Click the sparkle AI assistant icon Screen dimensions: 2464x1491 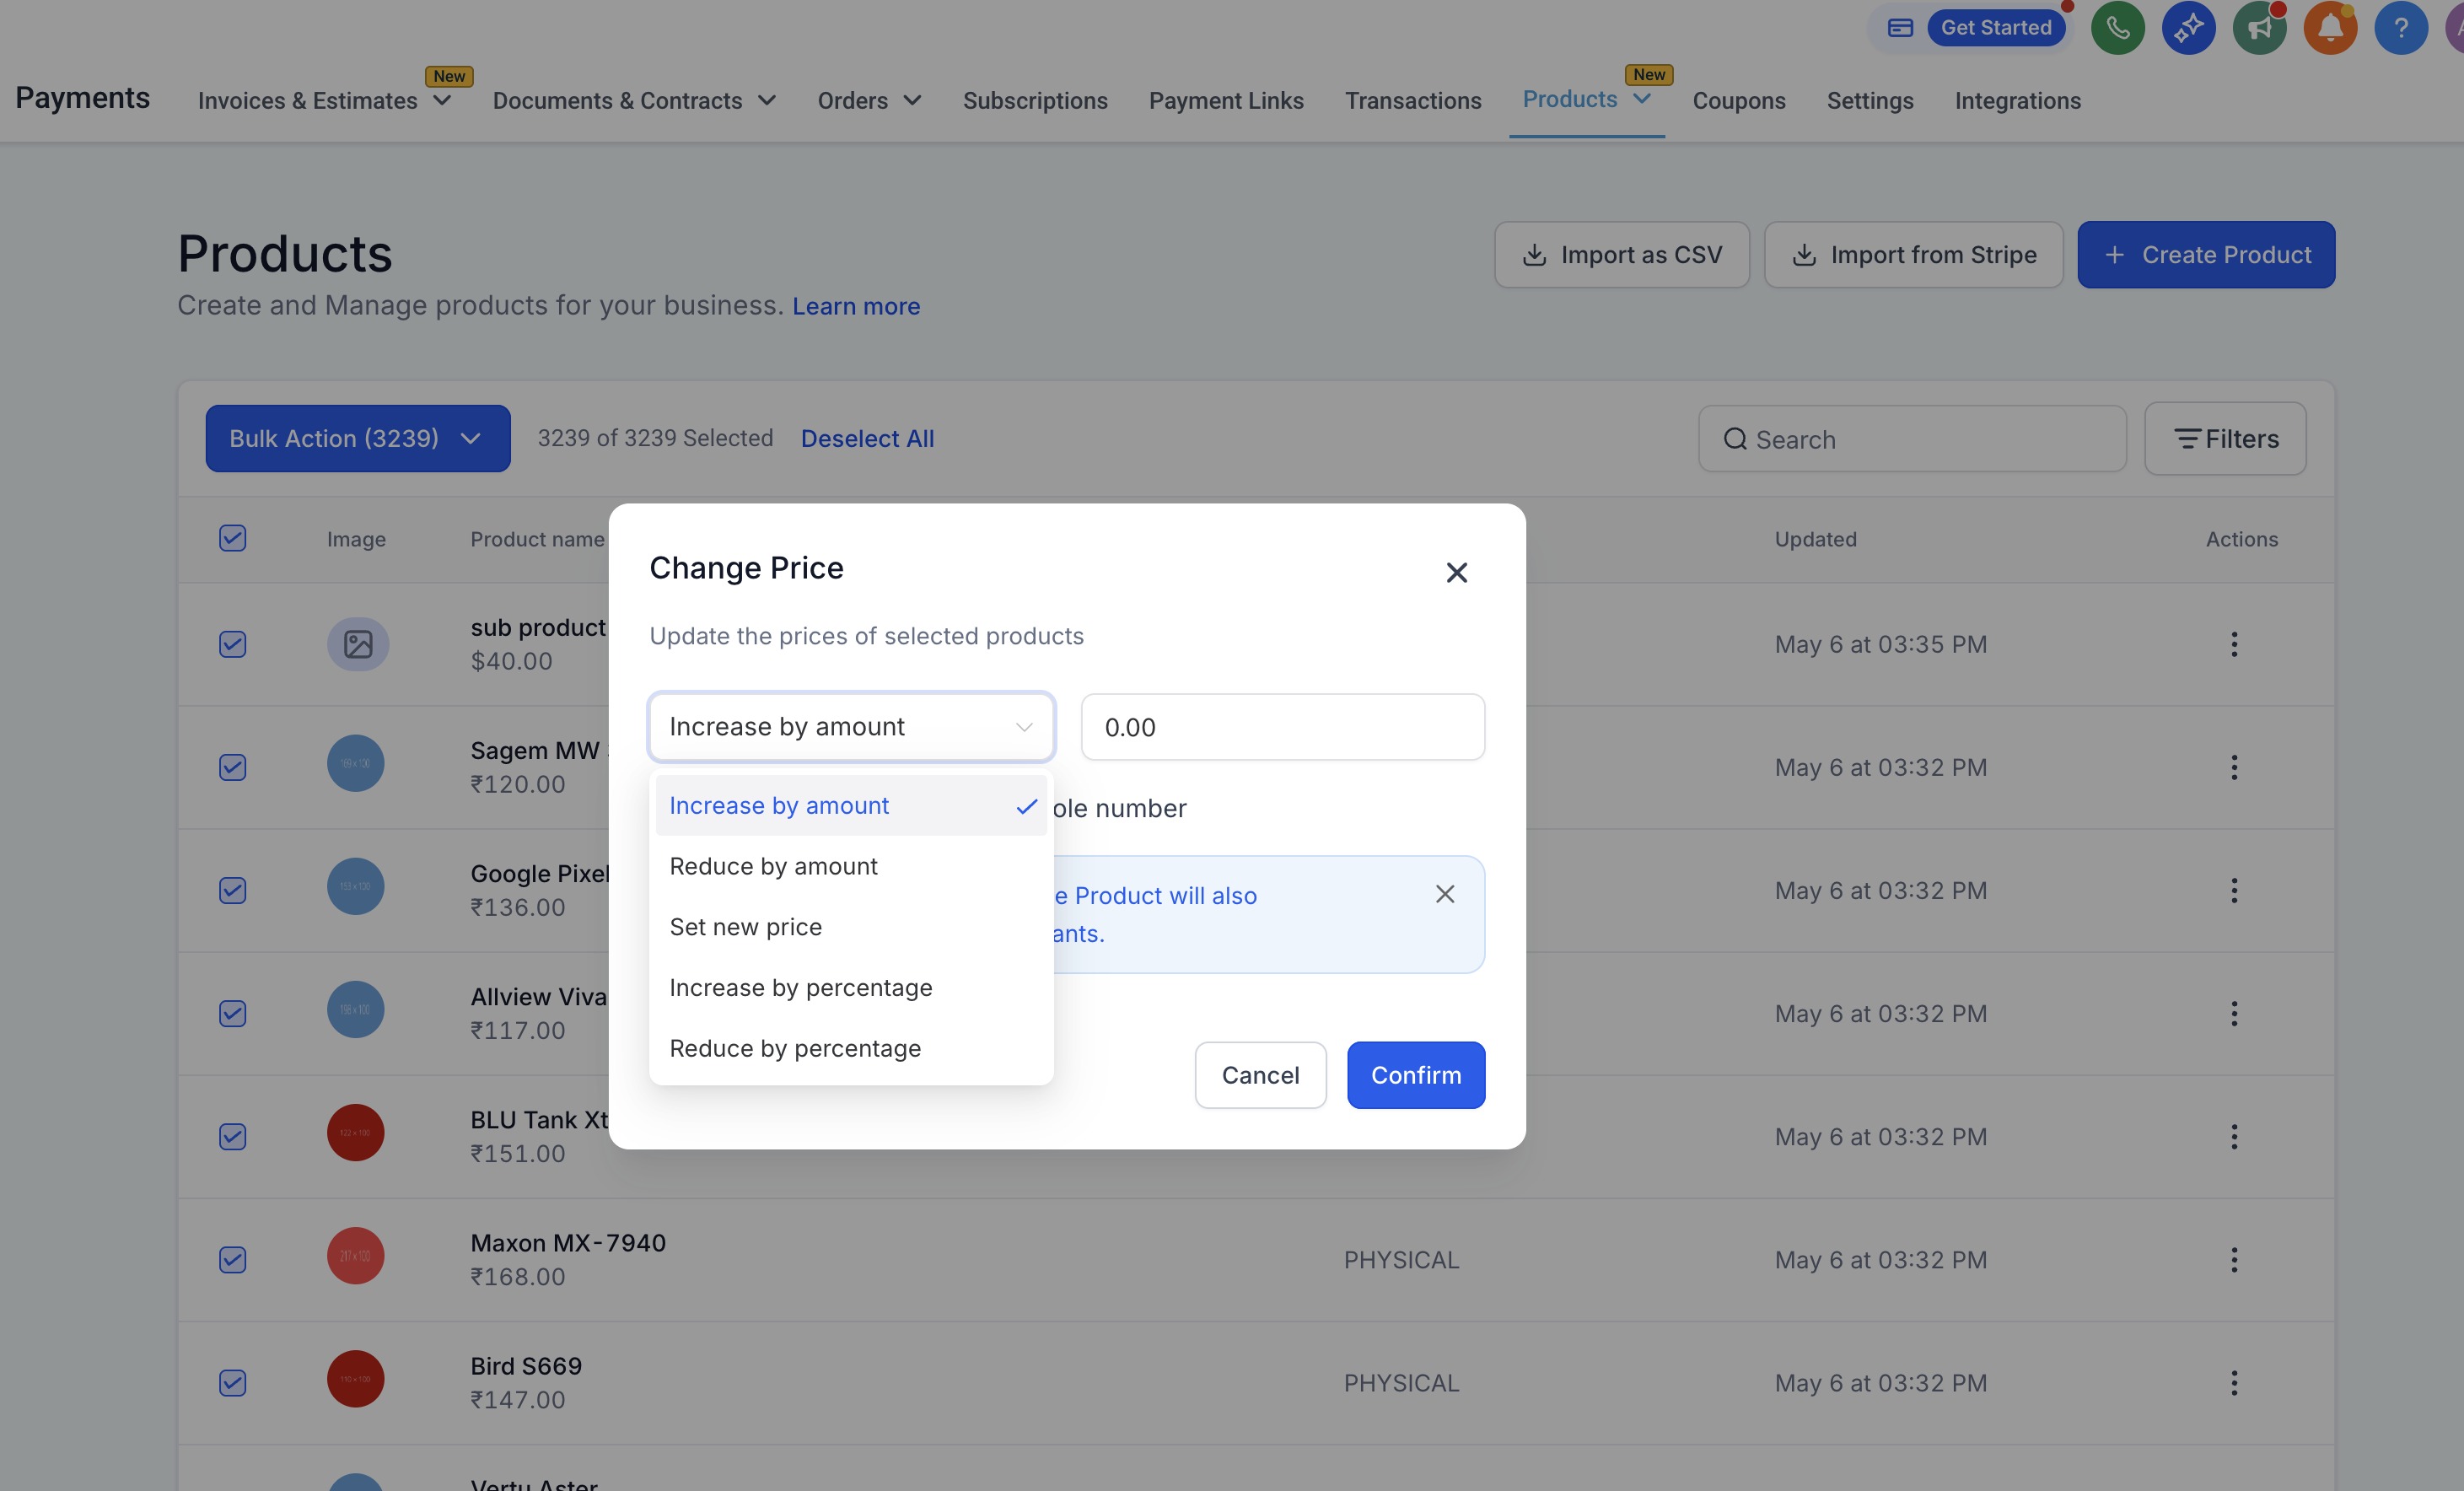point(2188,28)
